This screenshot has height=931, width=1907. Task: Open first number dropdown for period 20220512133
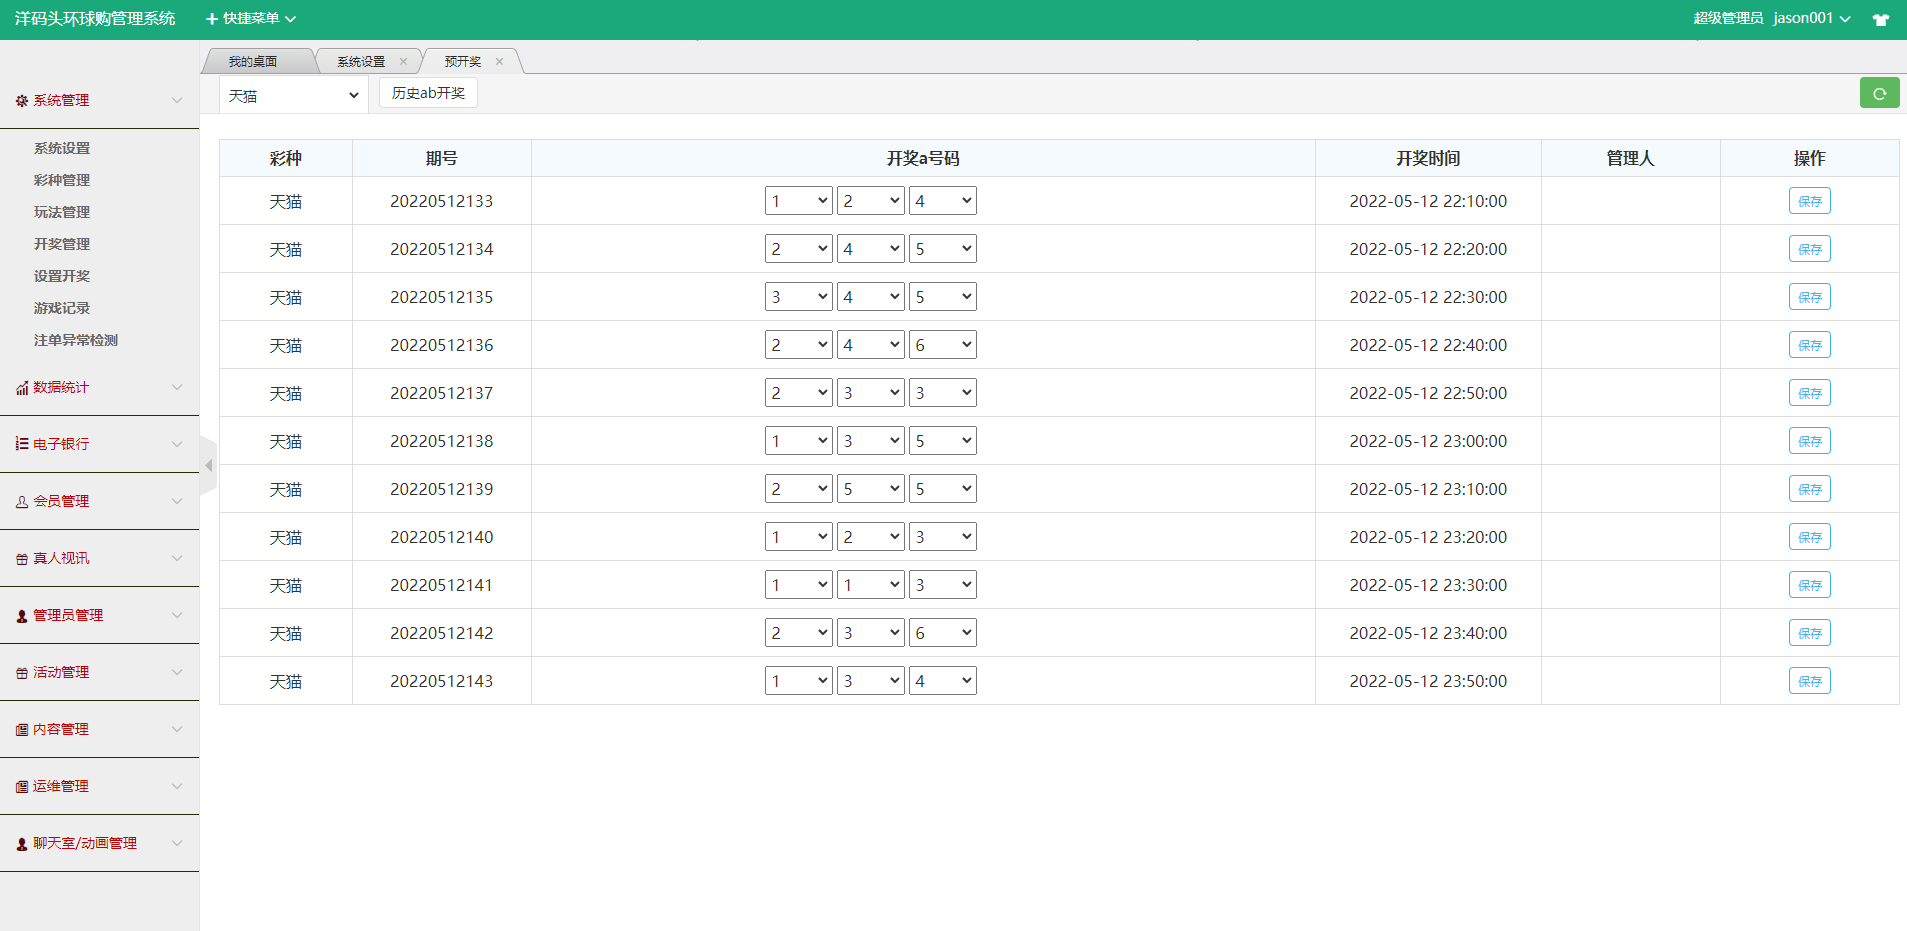pyautogui.click(x=798, y=201)
